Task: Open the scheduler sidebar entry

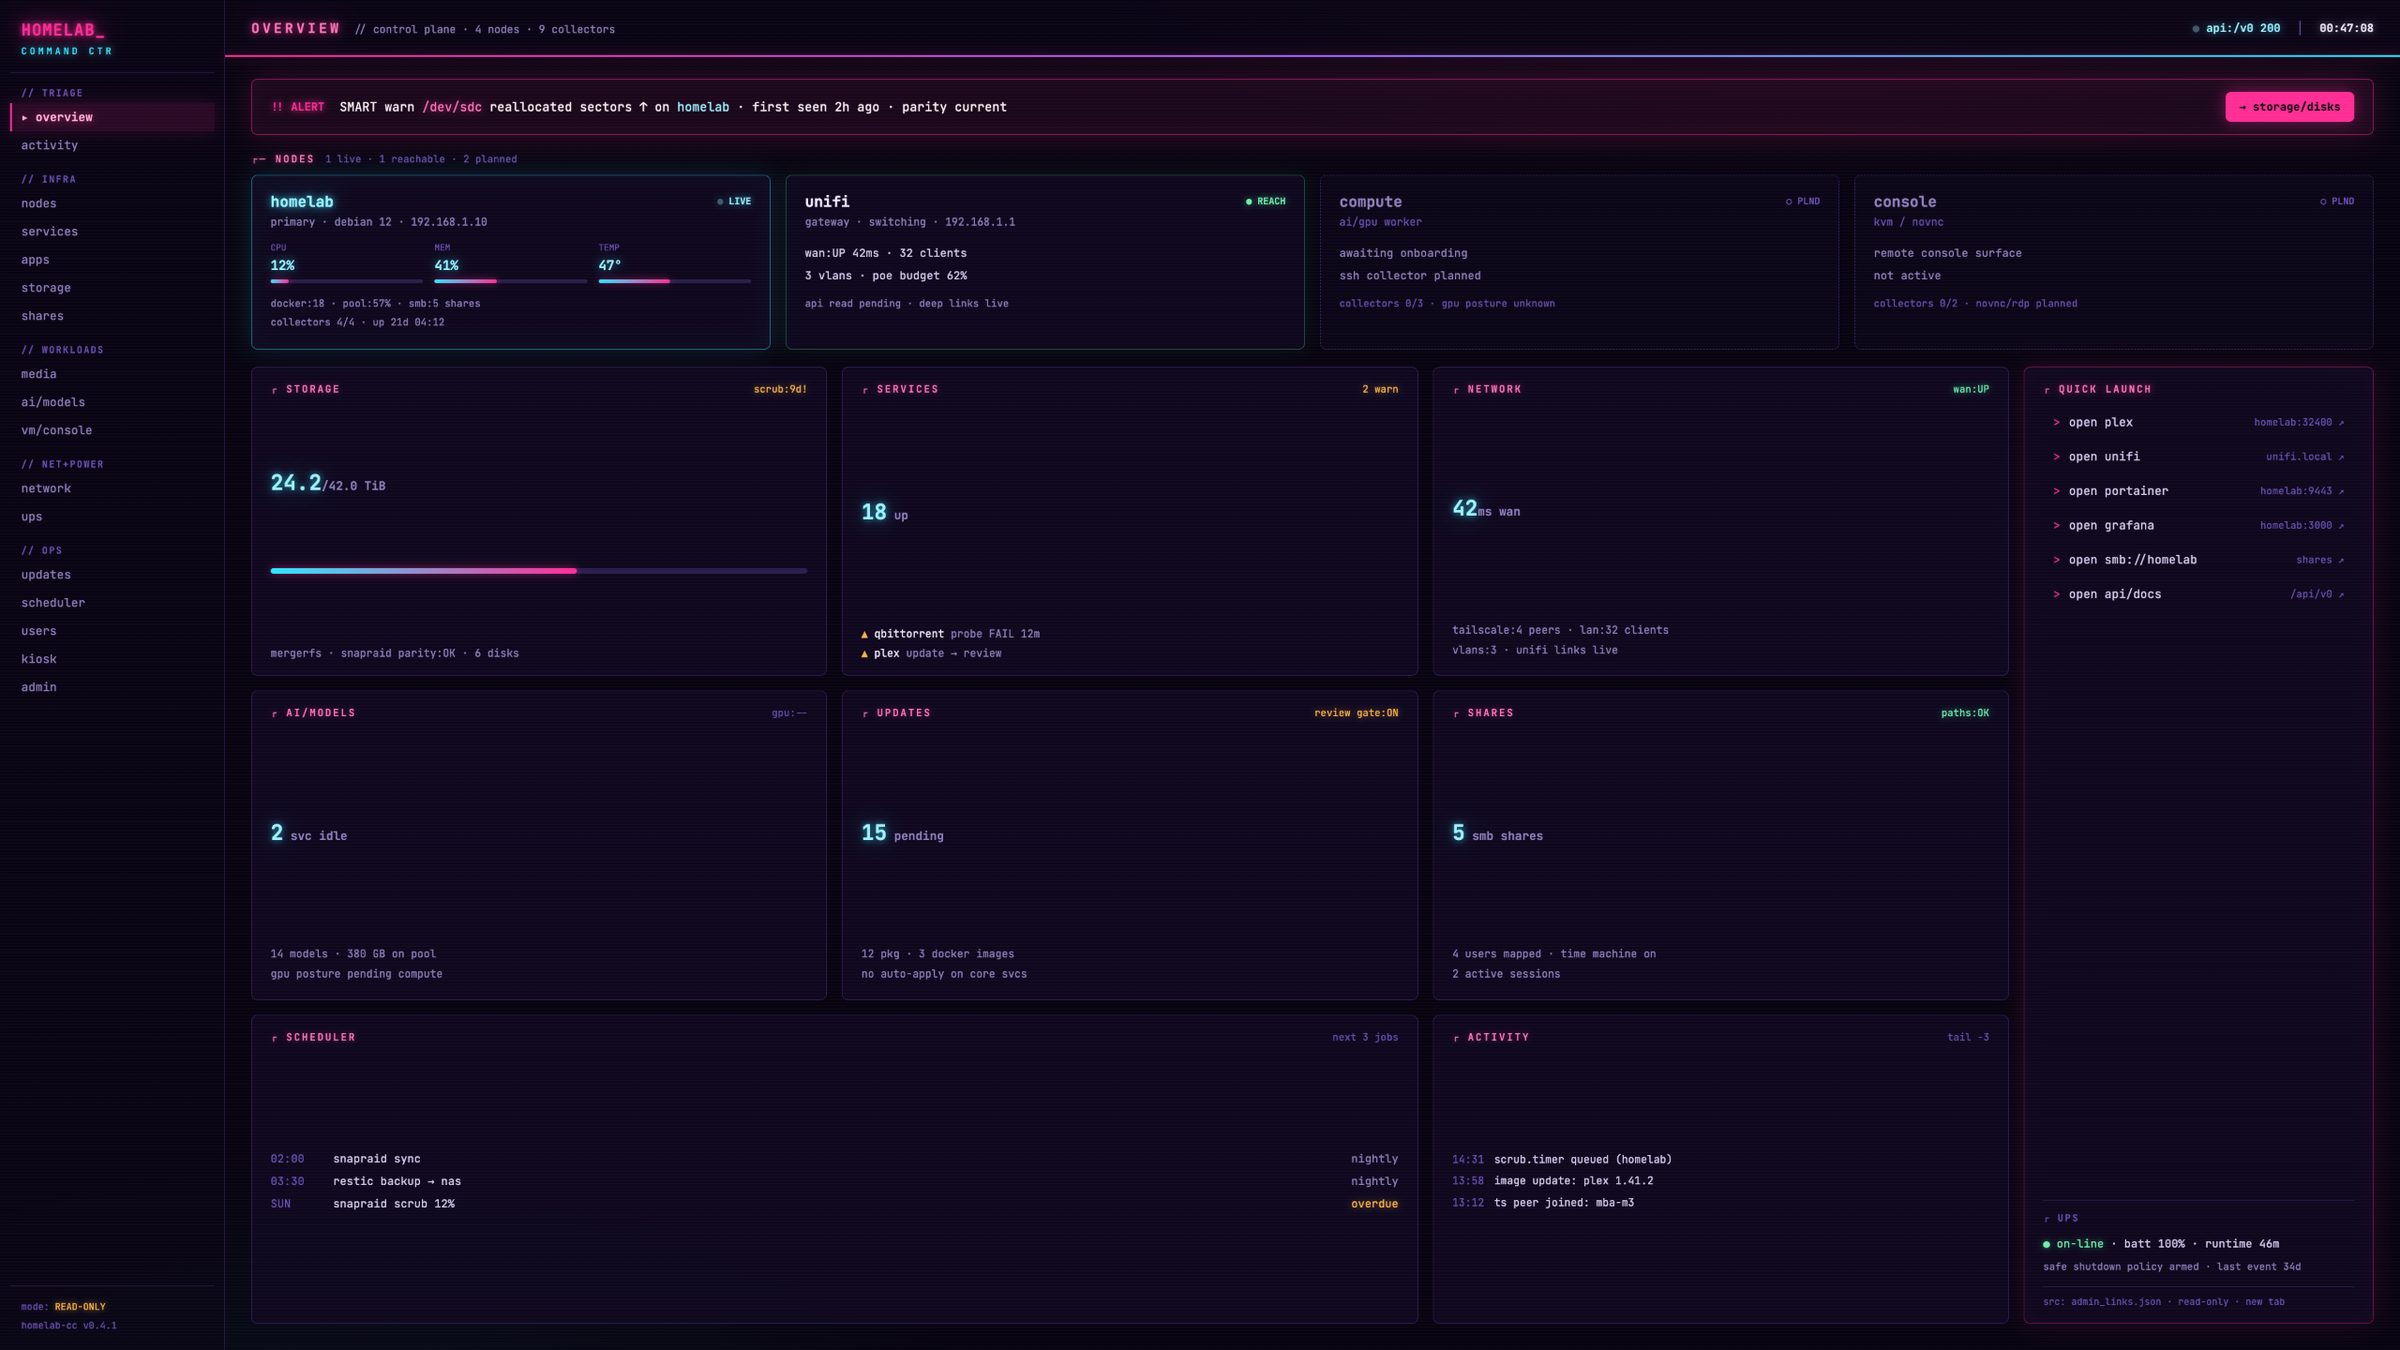Action: (x=112, y=602)
